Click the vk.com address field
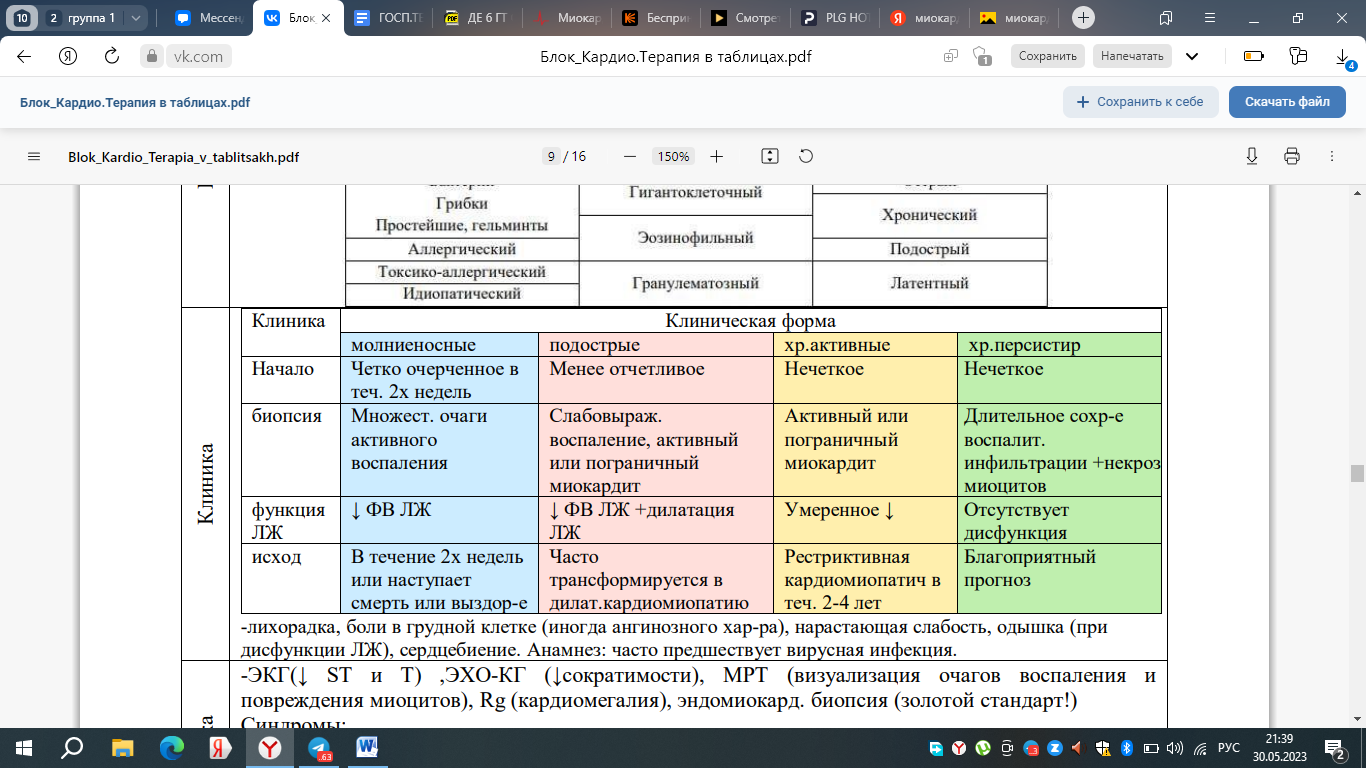The width and height of the screenshot is (1366, 768). pyautogui.click(x=187, y=56)
